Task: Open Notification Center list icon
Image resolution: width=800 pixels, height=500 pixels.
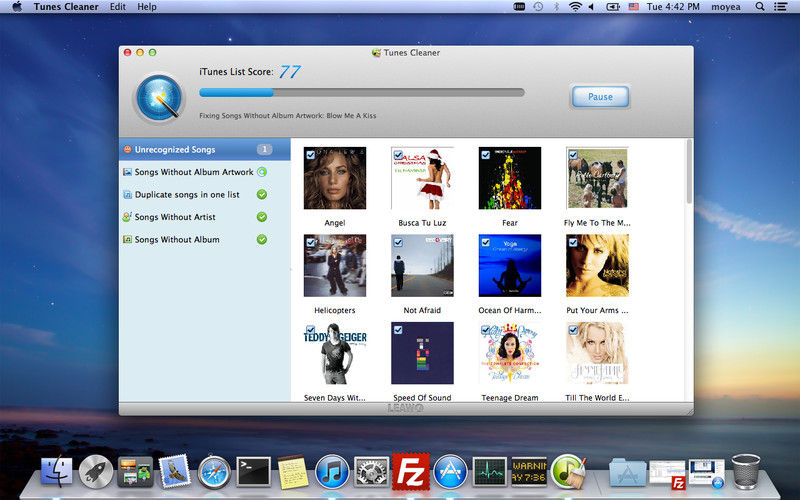Action: pyautogui.click(x=780, y=7)
